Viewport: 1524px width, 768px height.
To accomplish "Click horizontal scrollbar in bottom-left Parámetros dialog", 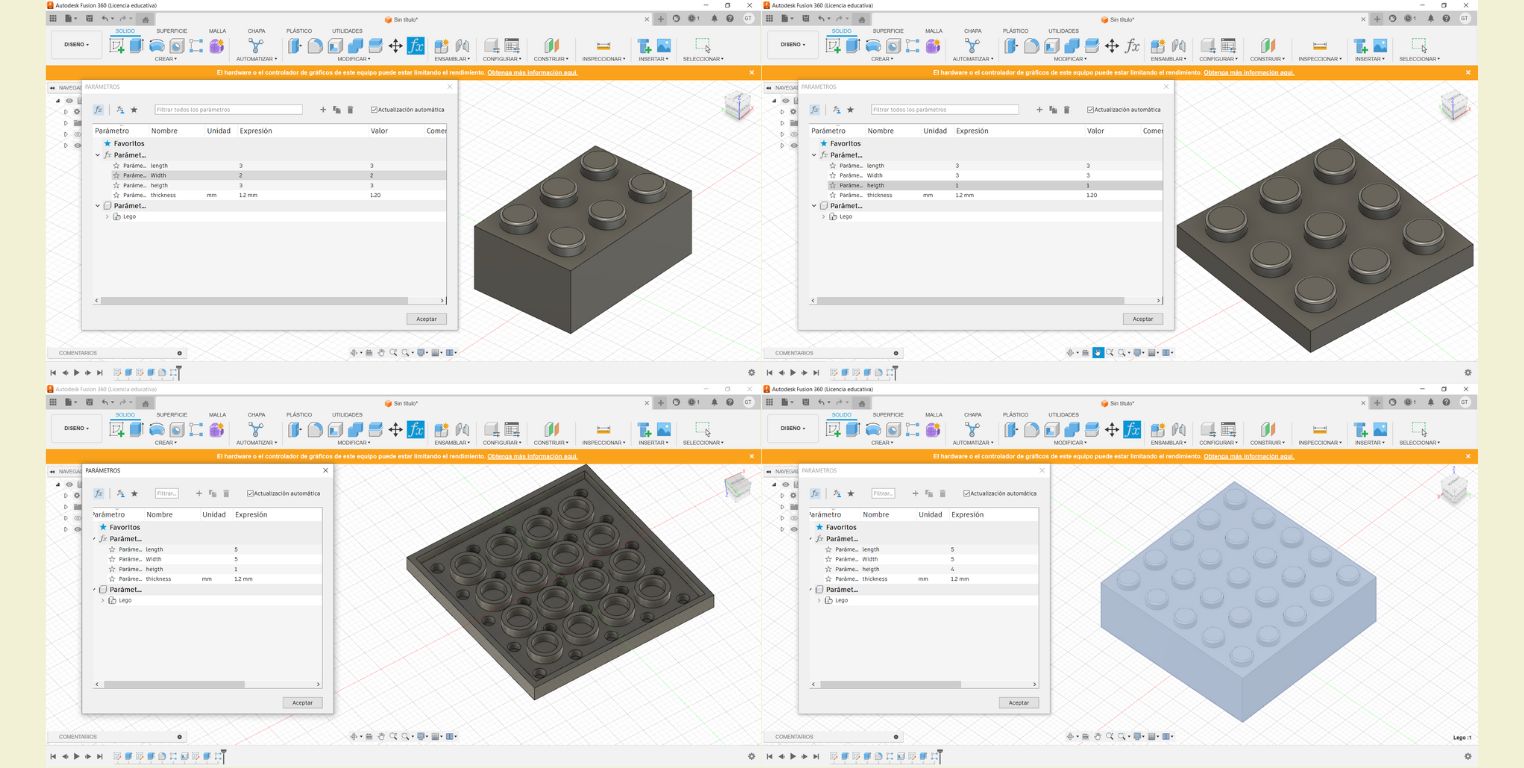I will (173, 684).
